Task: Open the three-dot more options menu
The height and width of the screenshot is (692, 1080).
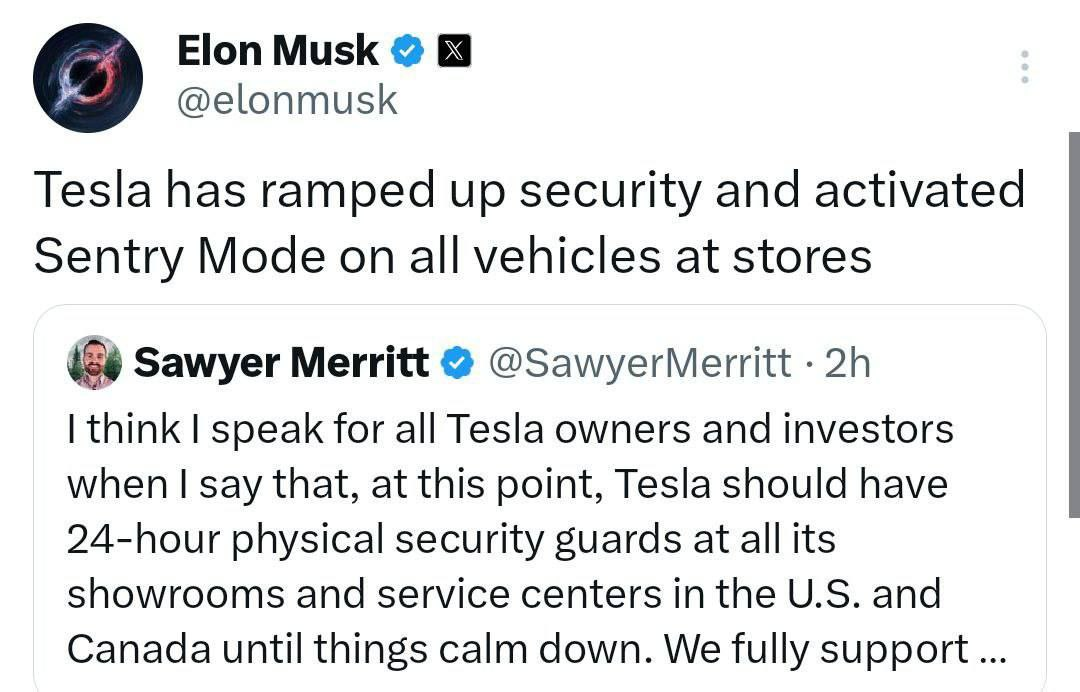Action: point(1023,66)
